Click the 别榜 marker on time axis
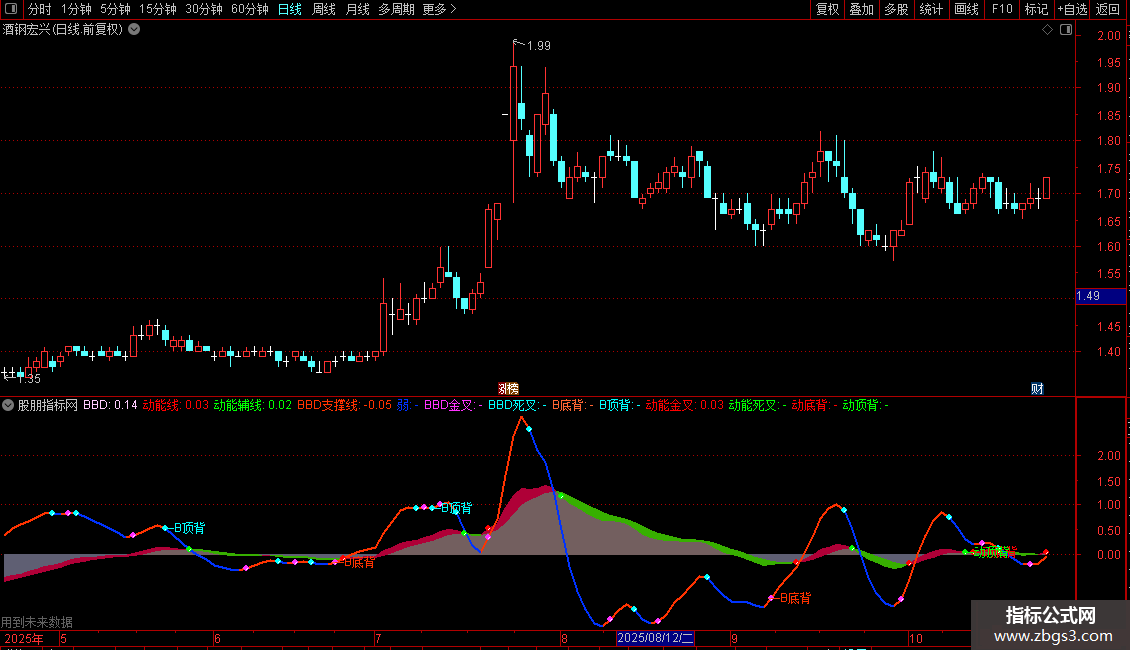The image size is (1130, 650). [x=508, y=389]
